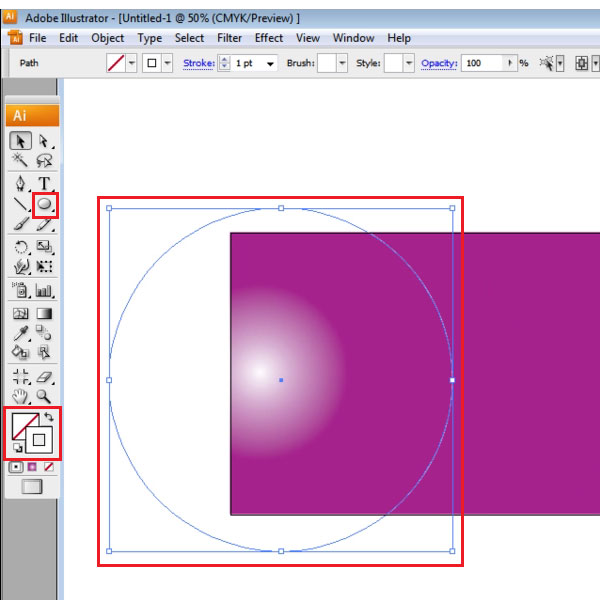Open the Filter menu

[229, 38]
